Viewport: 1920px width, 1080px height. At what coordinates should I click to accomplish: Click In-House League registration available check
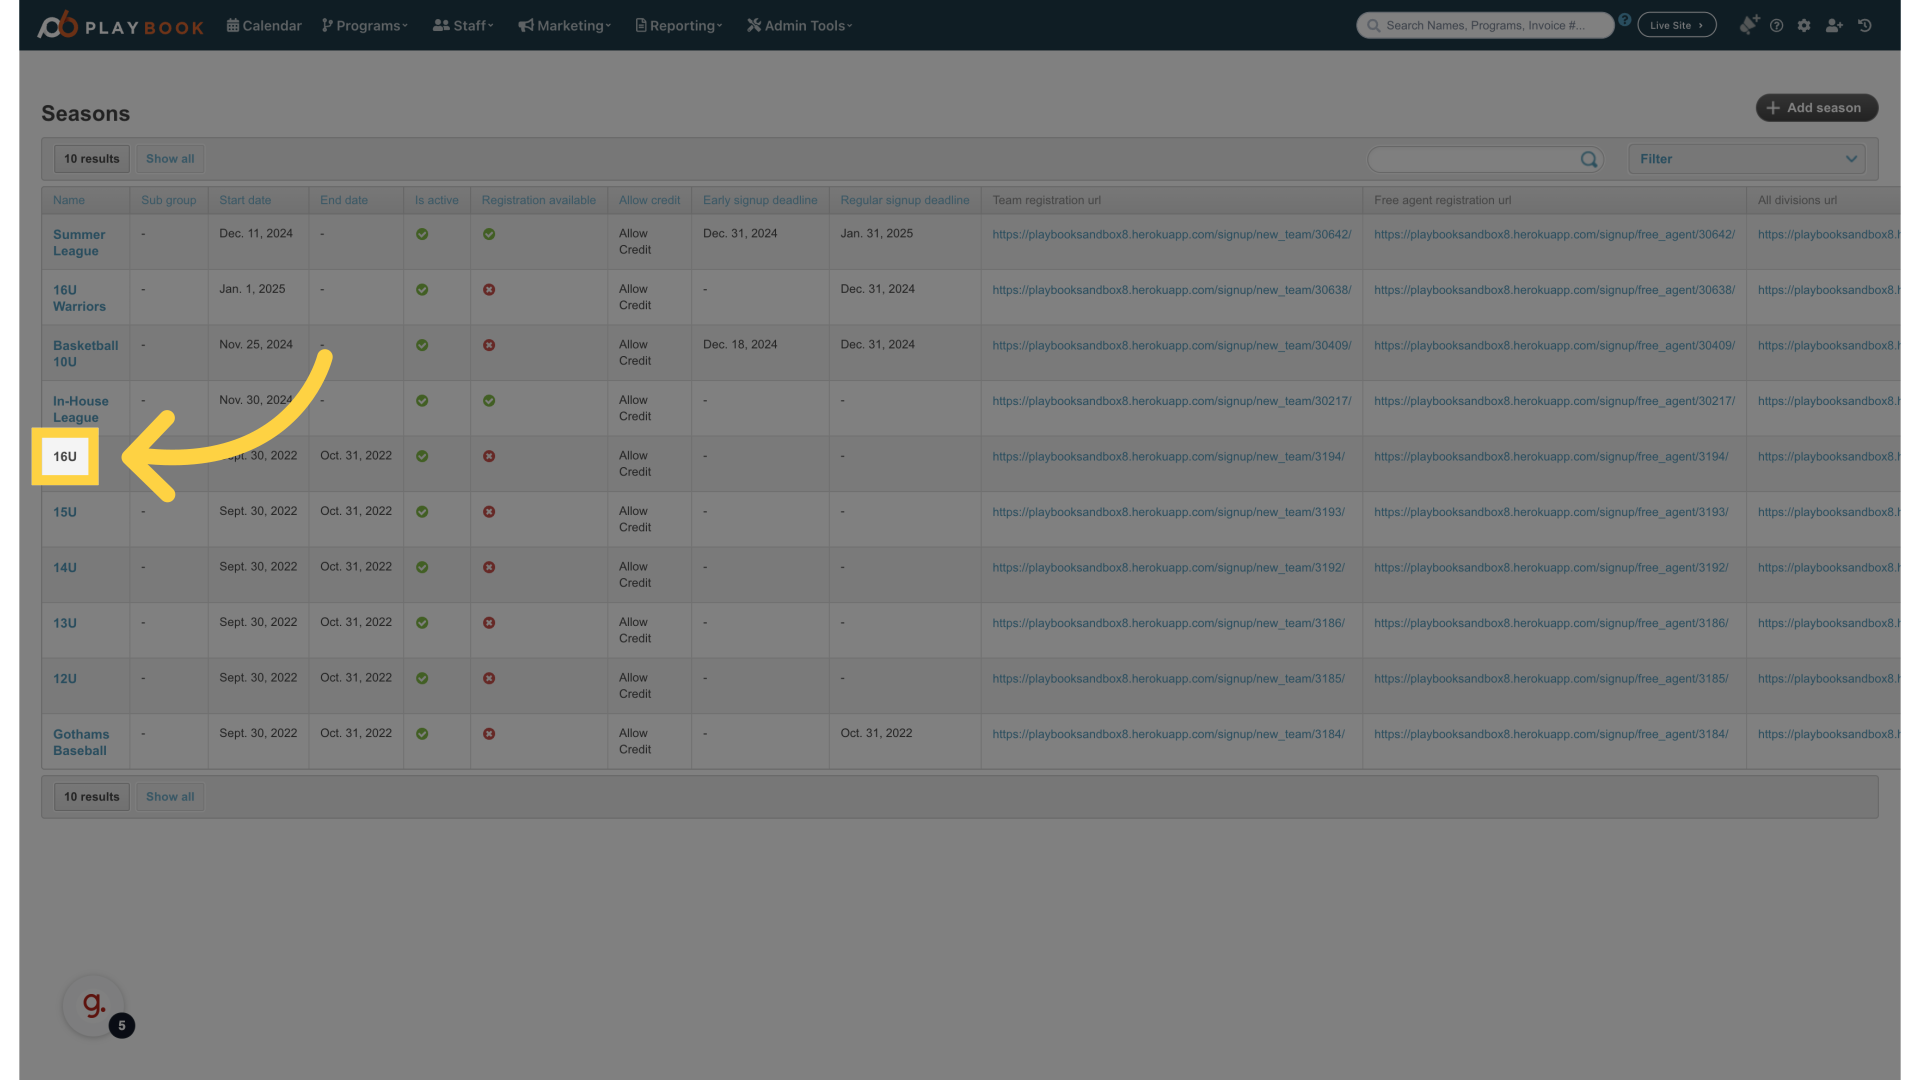point(489,401)
